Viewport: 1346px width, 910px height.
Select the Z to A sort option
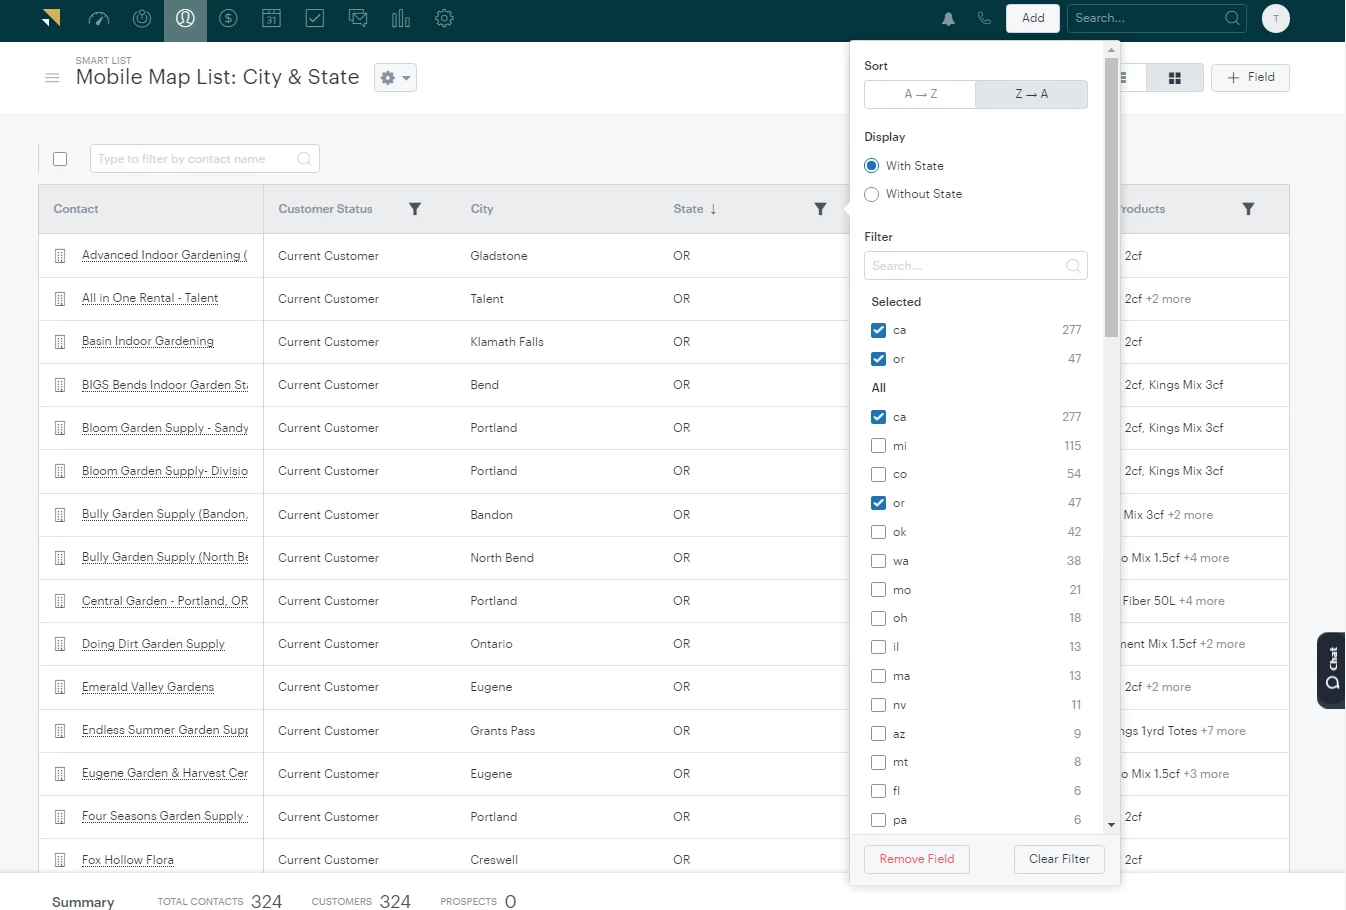click(1031, 94)
